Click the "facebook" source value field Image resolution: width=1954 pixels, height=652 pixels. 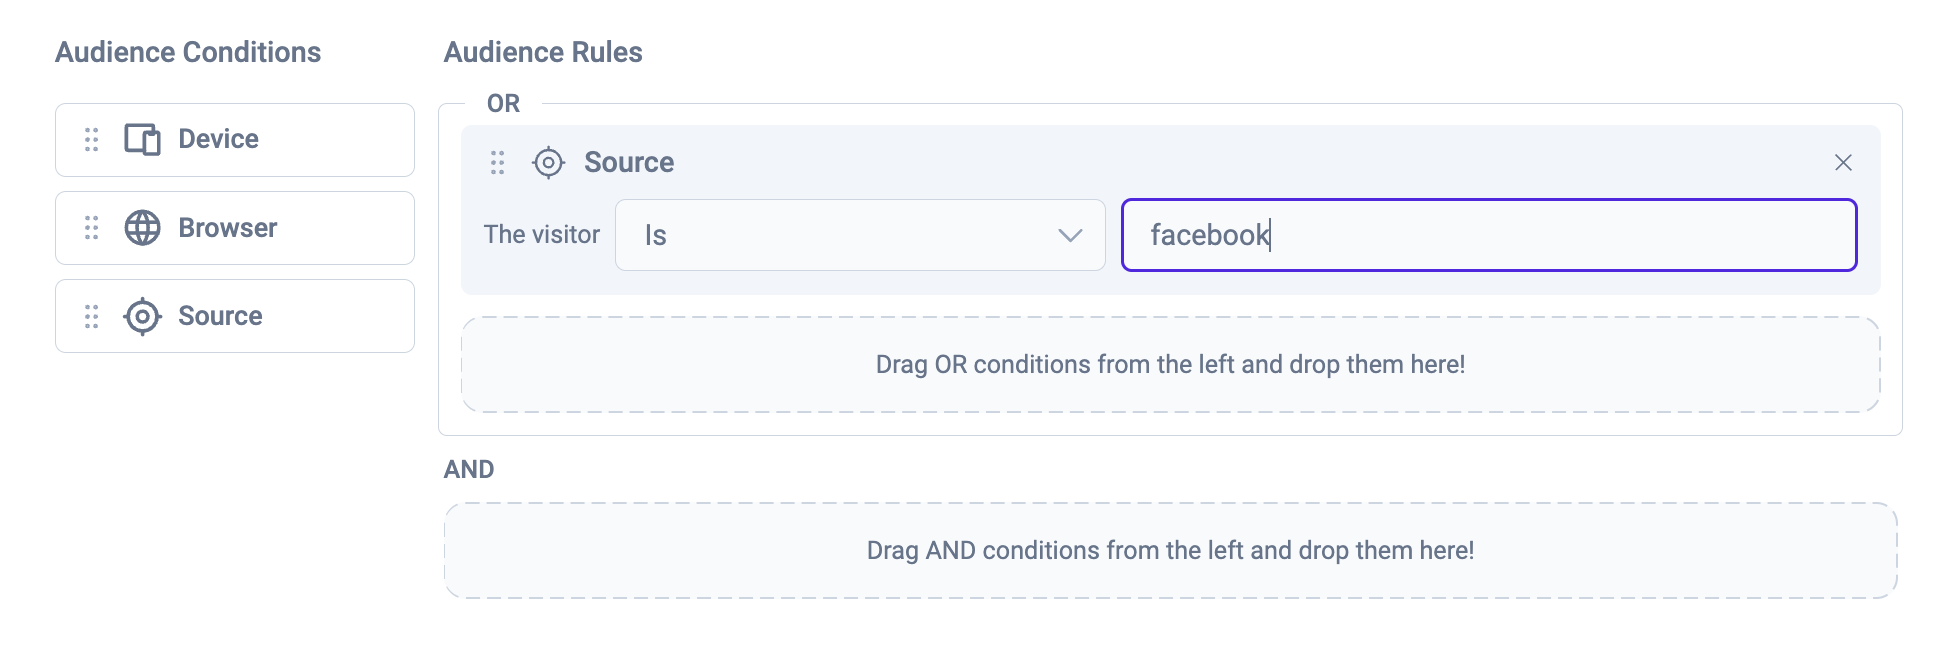1488,235
